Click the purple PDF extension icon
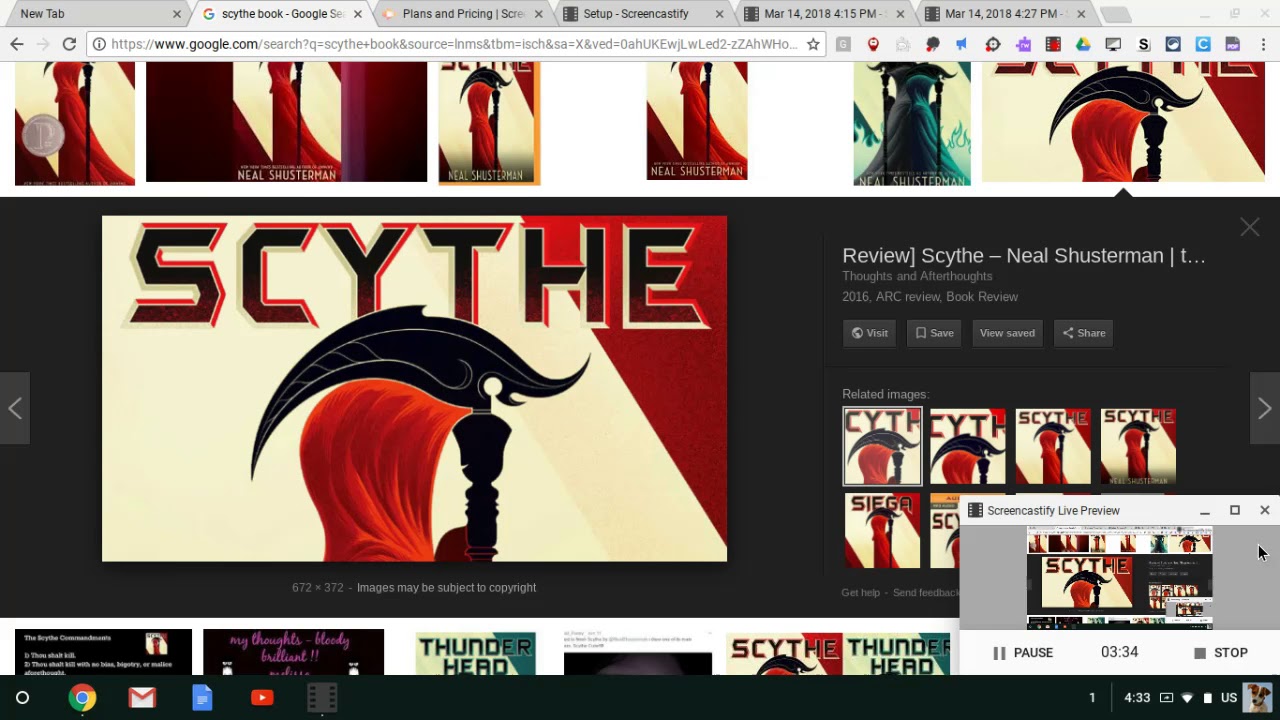Screen dimensions: 1280x720 (1233, 44)
